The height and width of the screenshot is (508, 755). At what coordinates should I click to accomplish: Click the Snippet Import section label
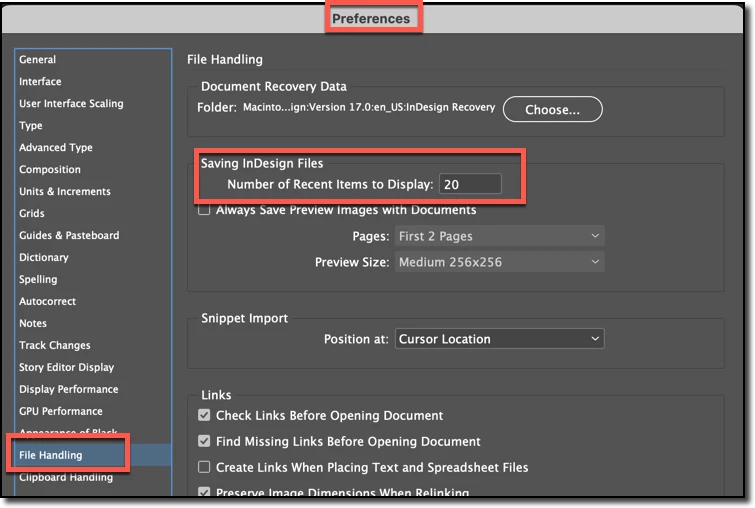click(244, 318)
